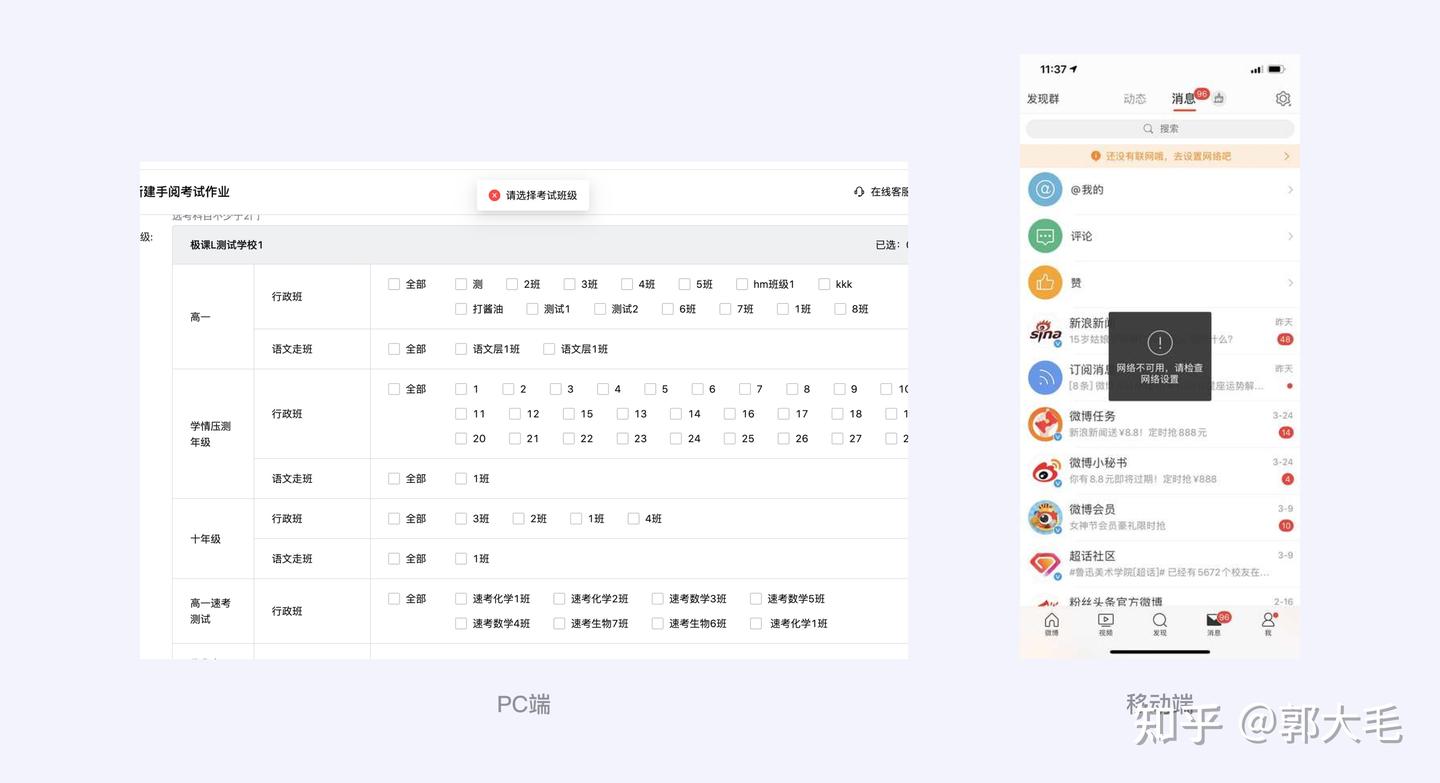The height and width of the screenshot is (783, 1440).
Task: Click the 学情压测年级 grade cell
Action: pyautogui.click(x=211, y=434)
